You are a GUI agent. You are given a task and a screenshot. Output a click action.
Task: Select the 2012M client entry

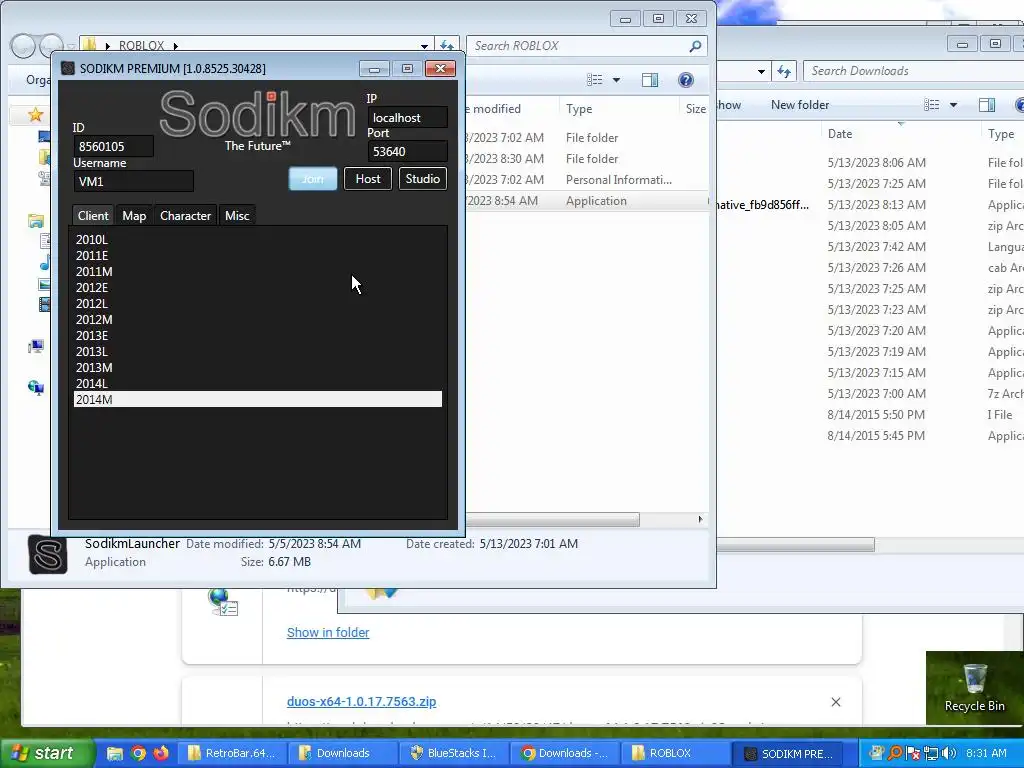coord(257,319)
